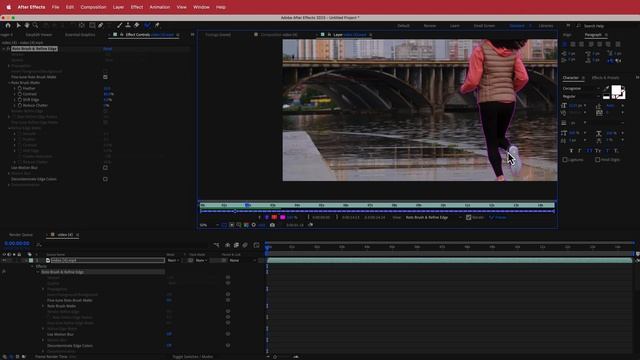Toggle Small Caps in Character panel
640x360 pixels.
click(x=598, y=151)
